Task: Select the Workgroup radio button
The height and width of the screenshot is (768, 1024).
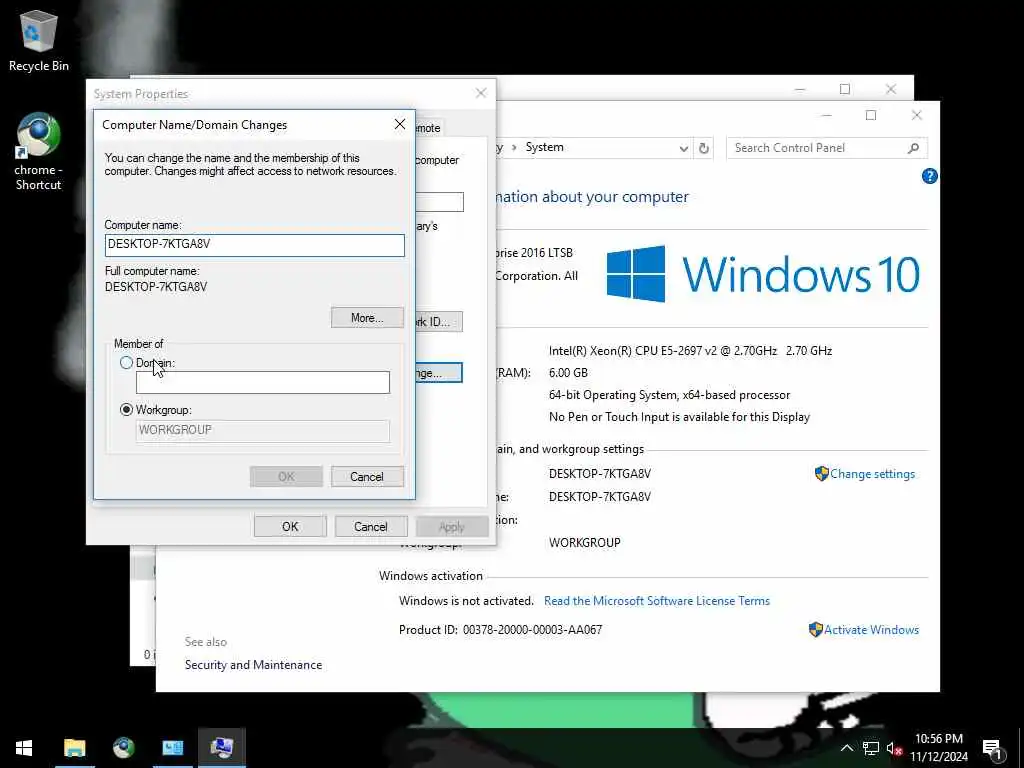Action: pyautogui.click(x=126, y=409)
